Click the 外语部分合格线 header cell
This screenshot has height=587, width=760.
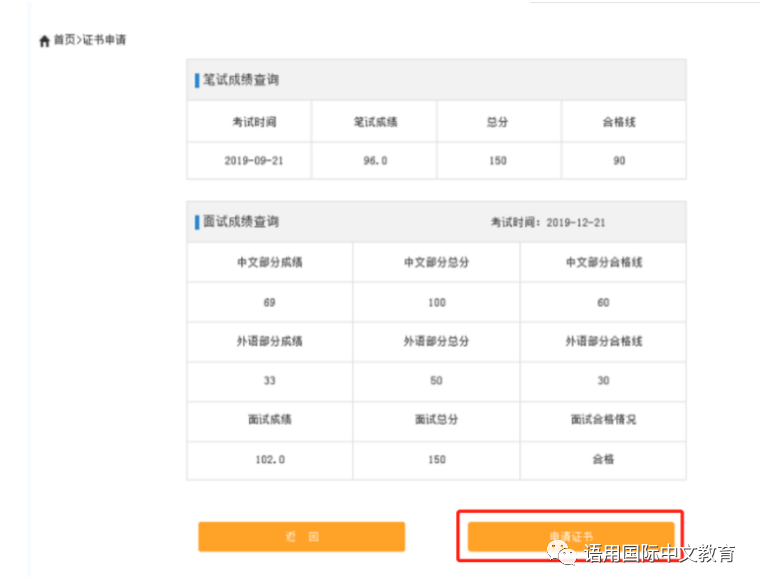(x=603, y=341)
